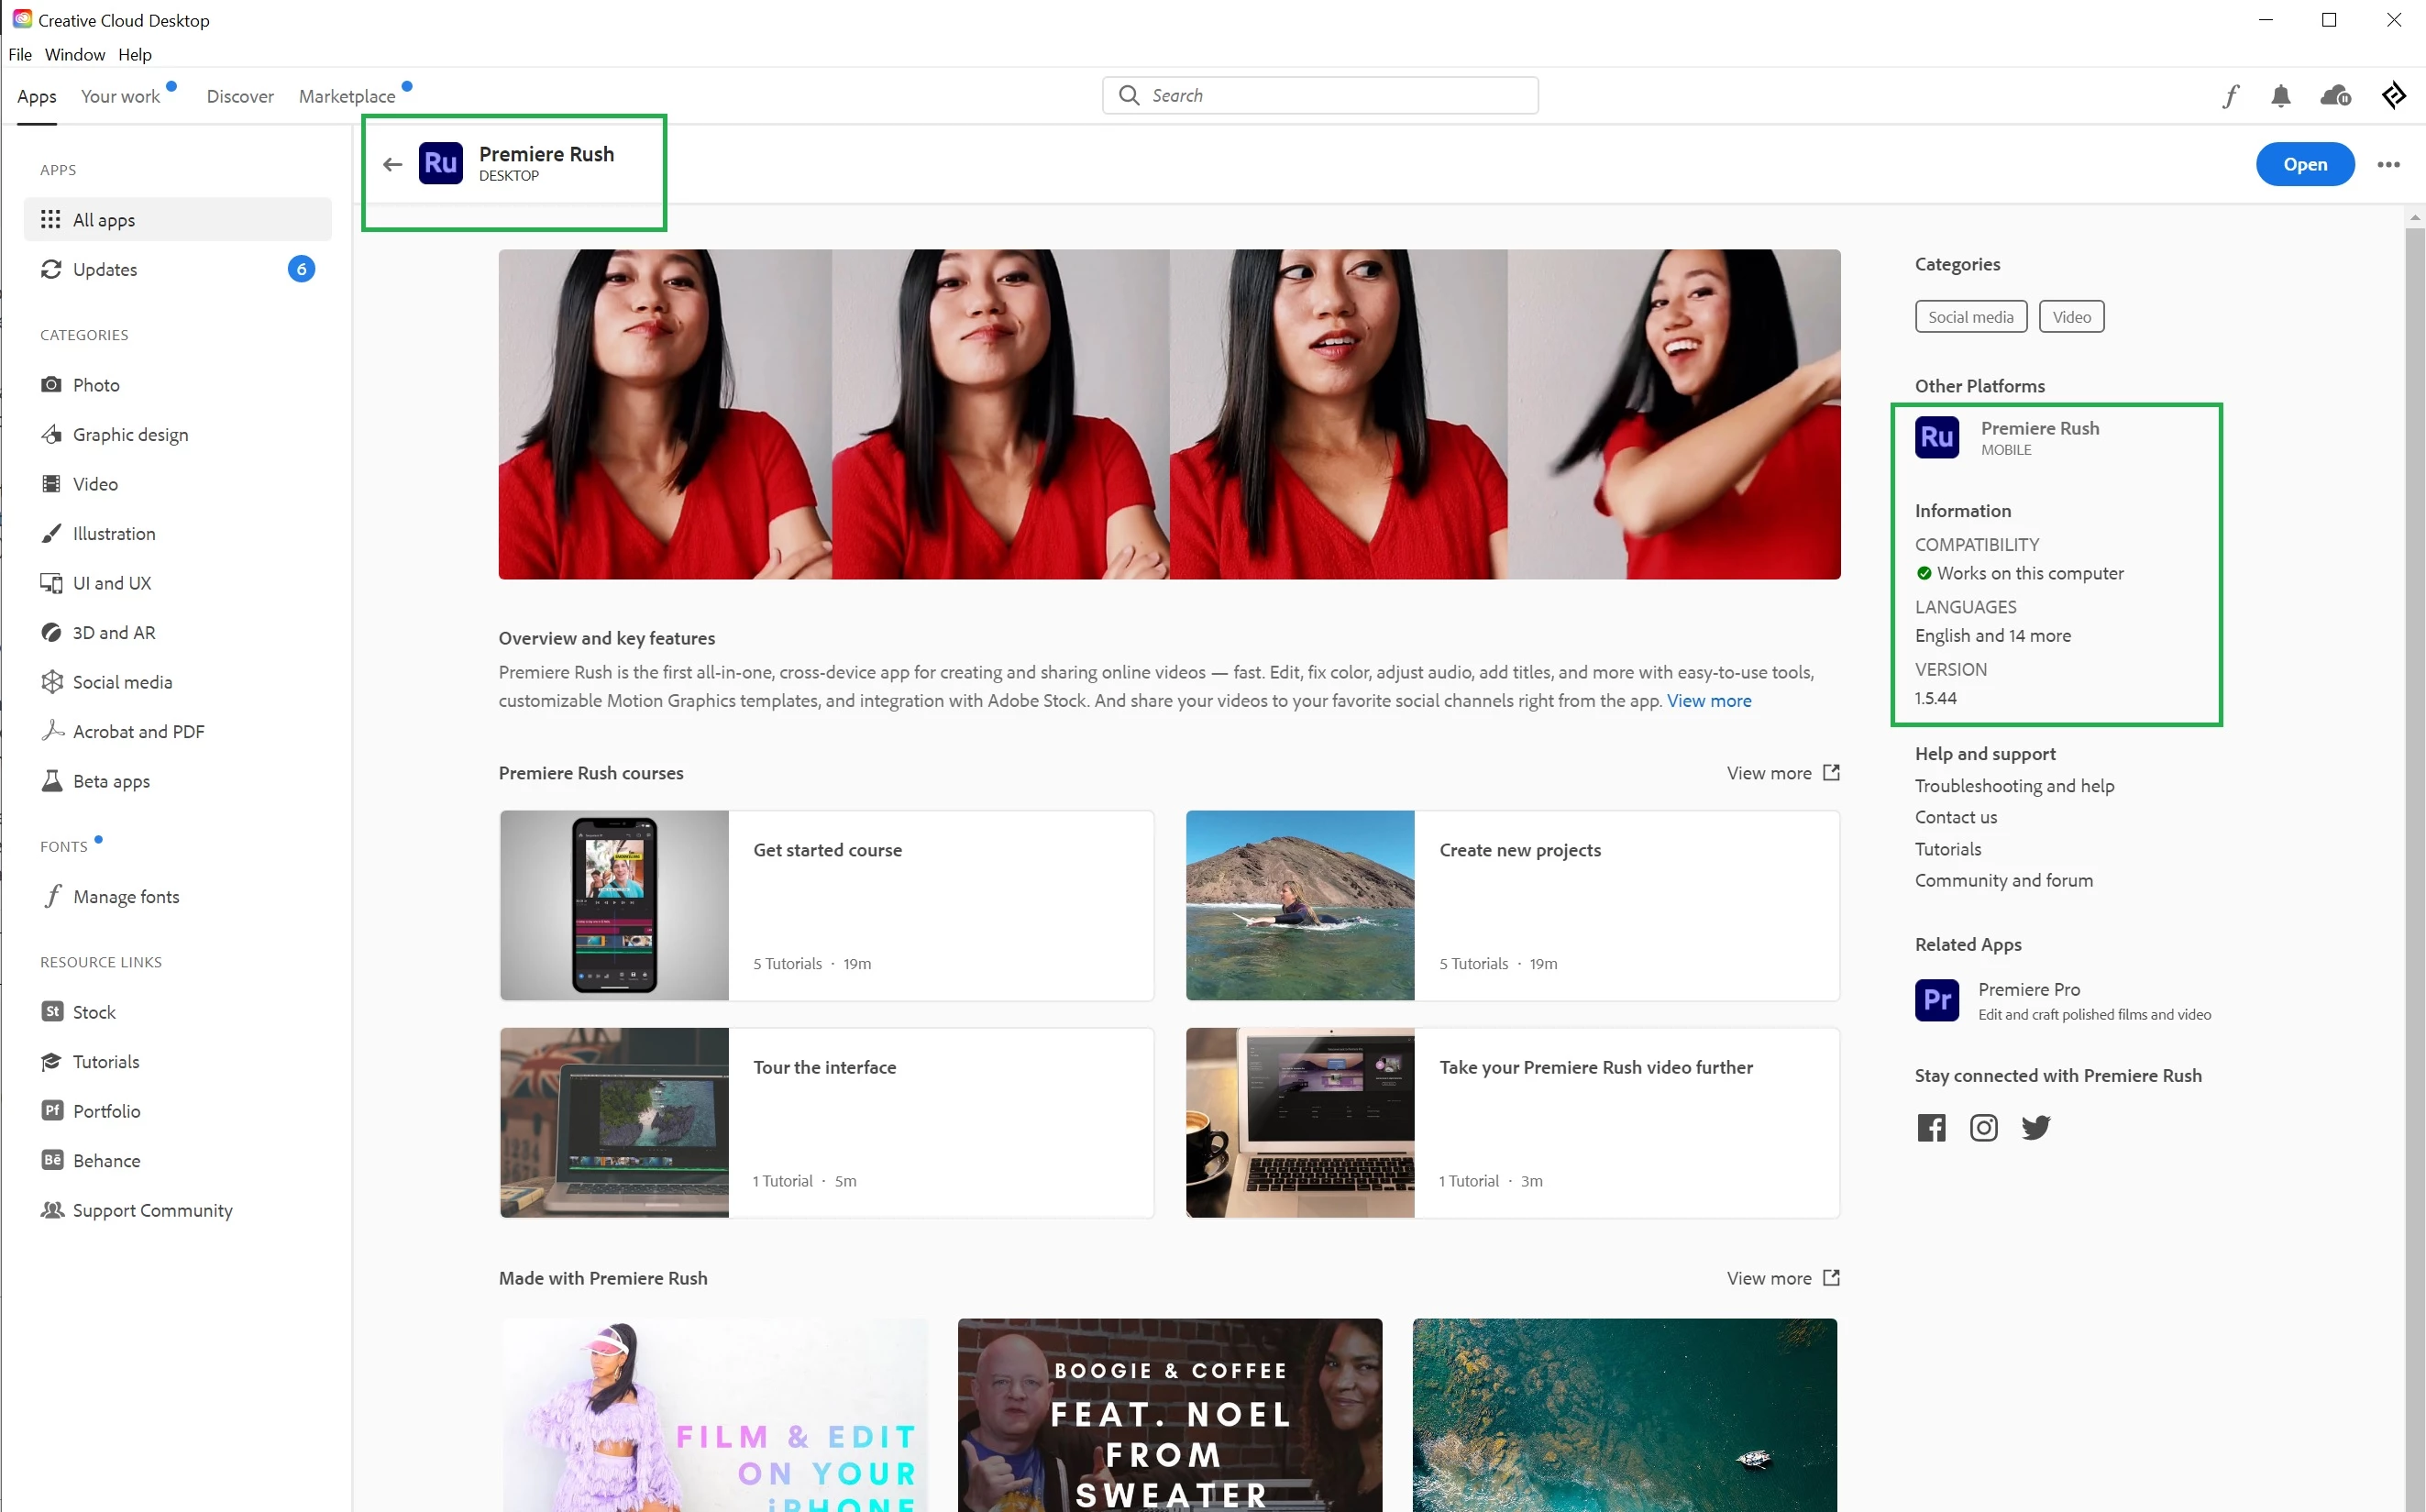Open Premiere Rush Instagram icon
Screen dimensions: 2426x1512
click(x=1983, y=1128)
